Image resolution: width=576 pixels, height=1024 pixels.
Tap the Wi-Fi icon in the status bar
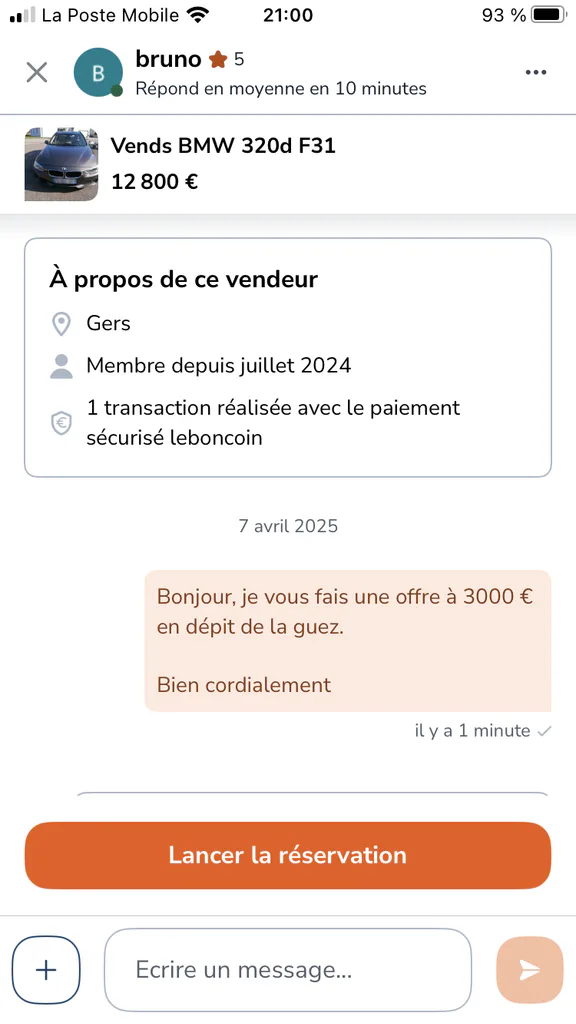(197, 15)
